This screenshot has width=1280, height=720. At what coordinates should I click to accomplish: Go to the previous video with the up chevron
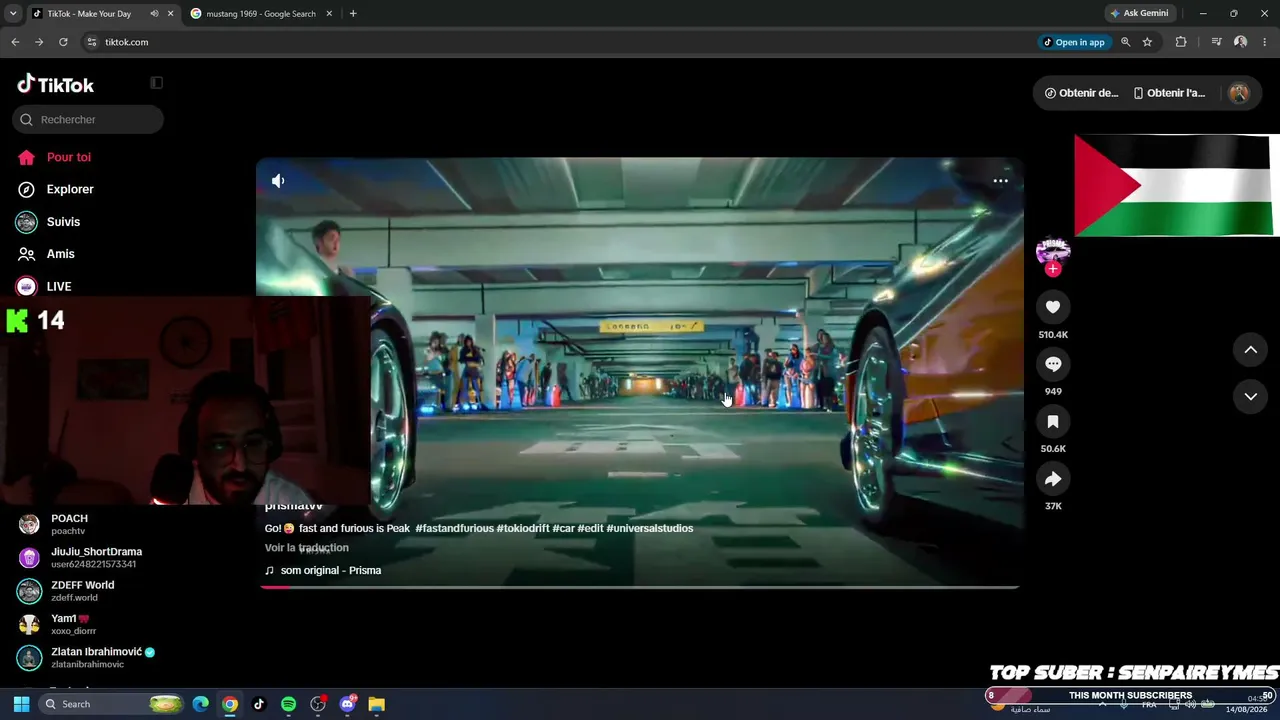pos(1250,350)
